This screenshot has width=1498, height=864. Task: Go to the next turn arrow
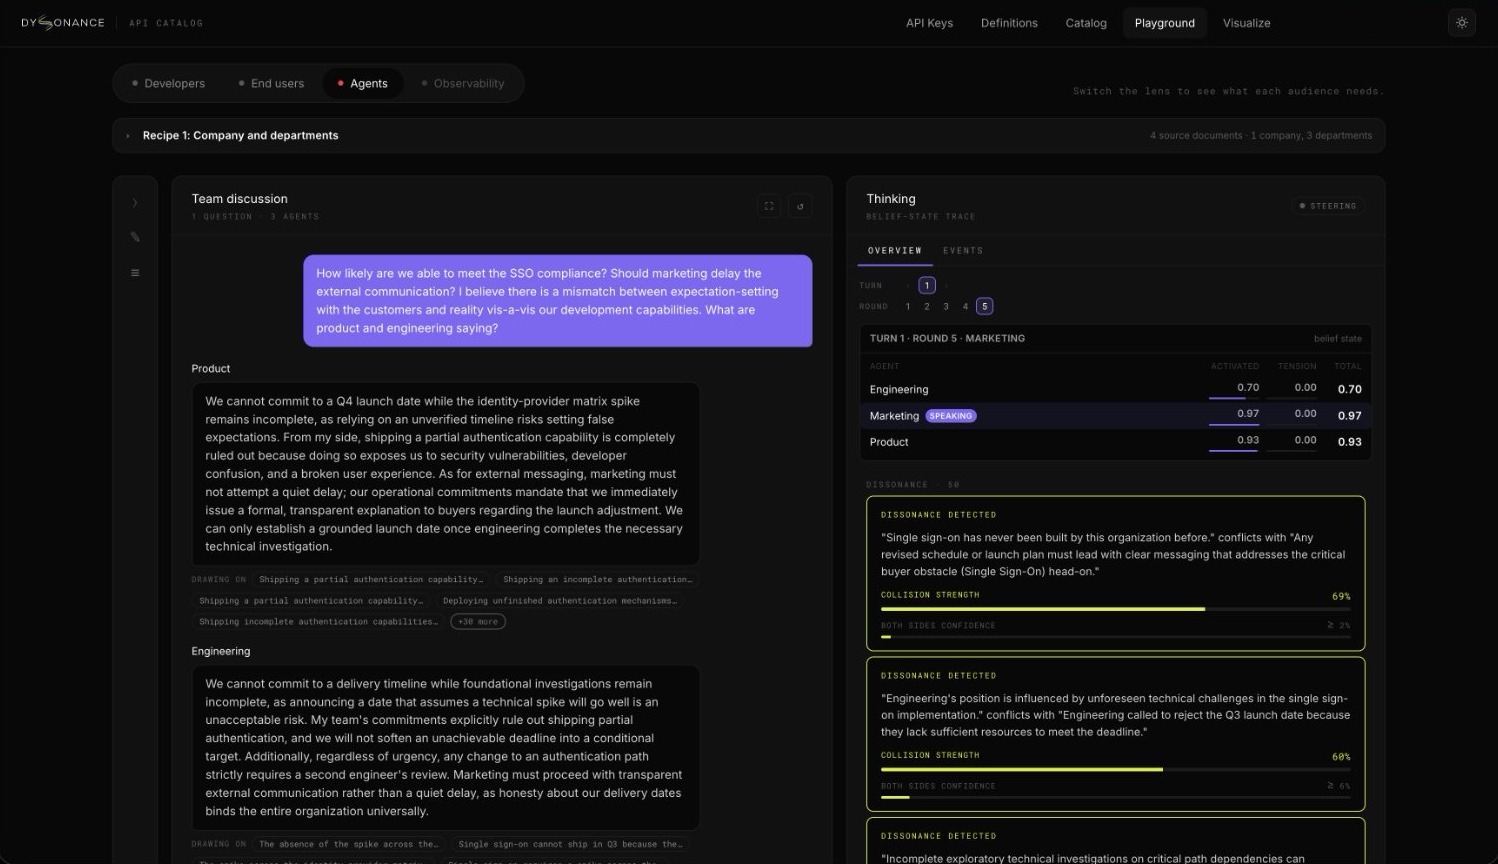coord(946,286)
